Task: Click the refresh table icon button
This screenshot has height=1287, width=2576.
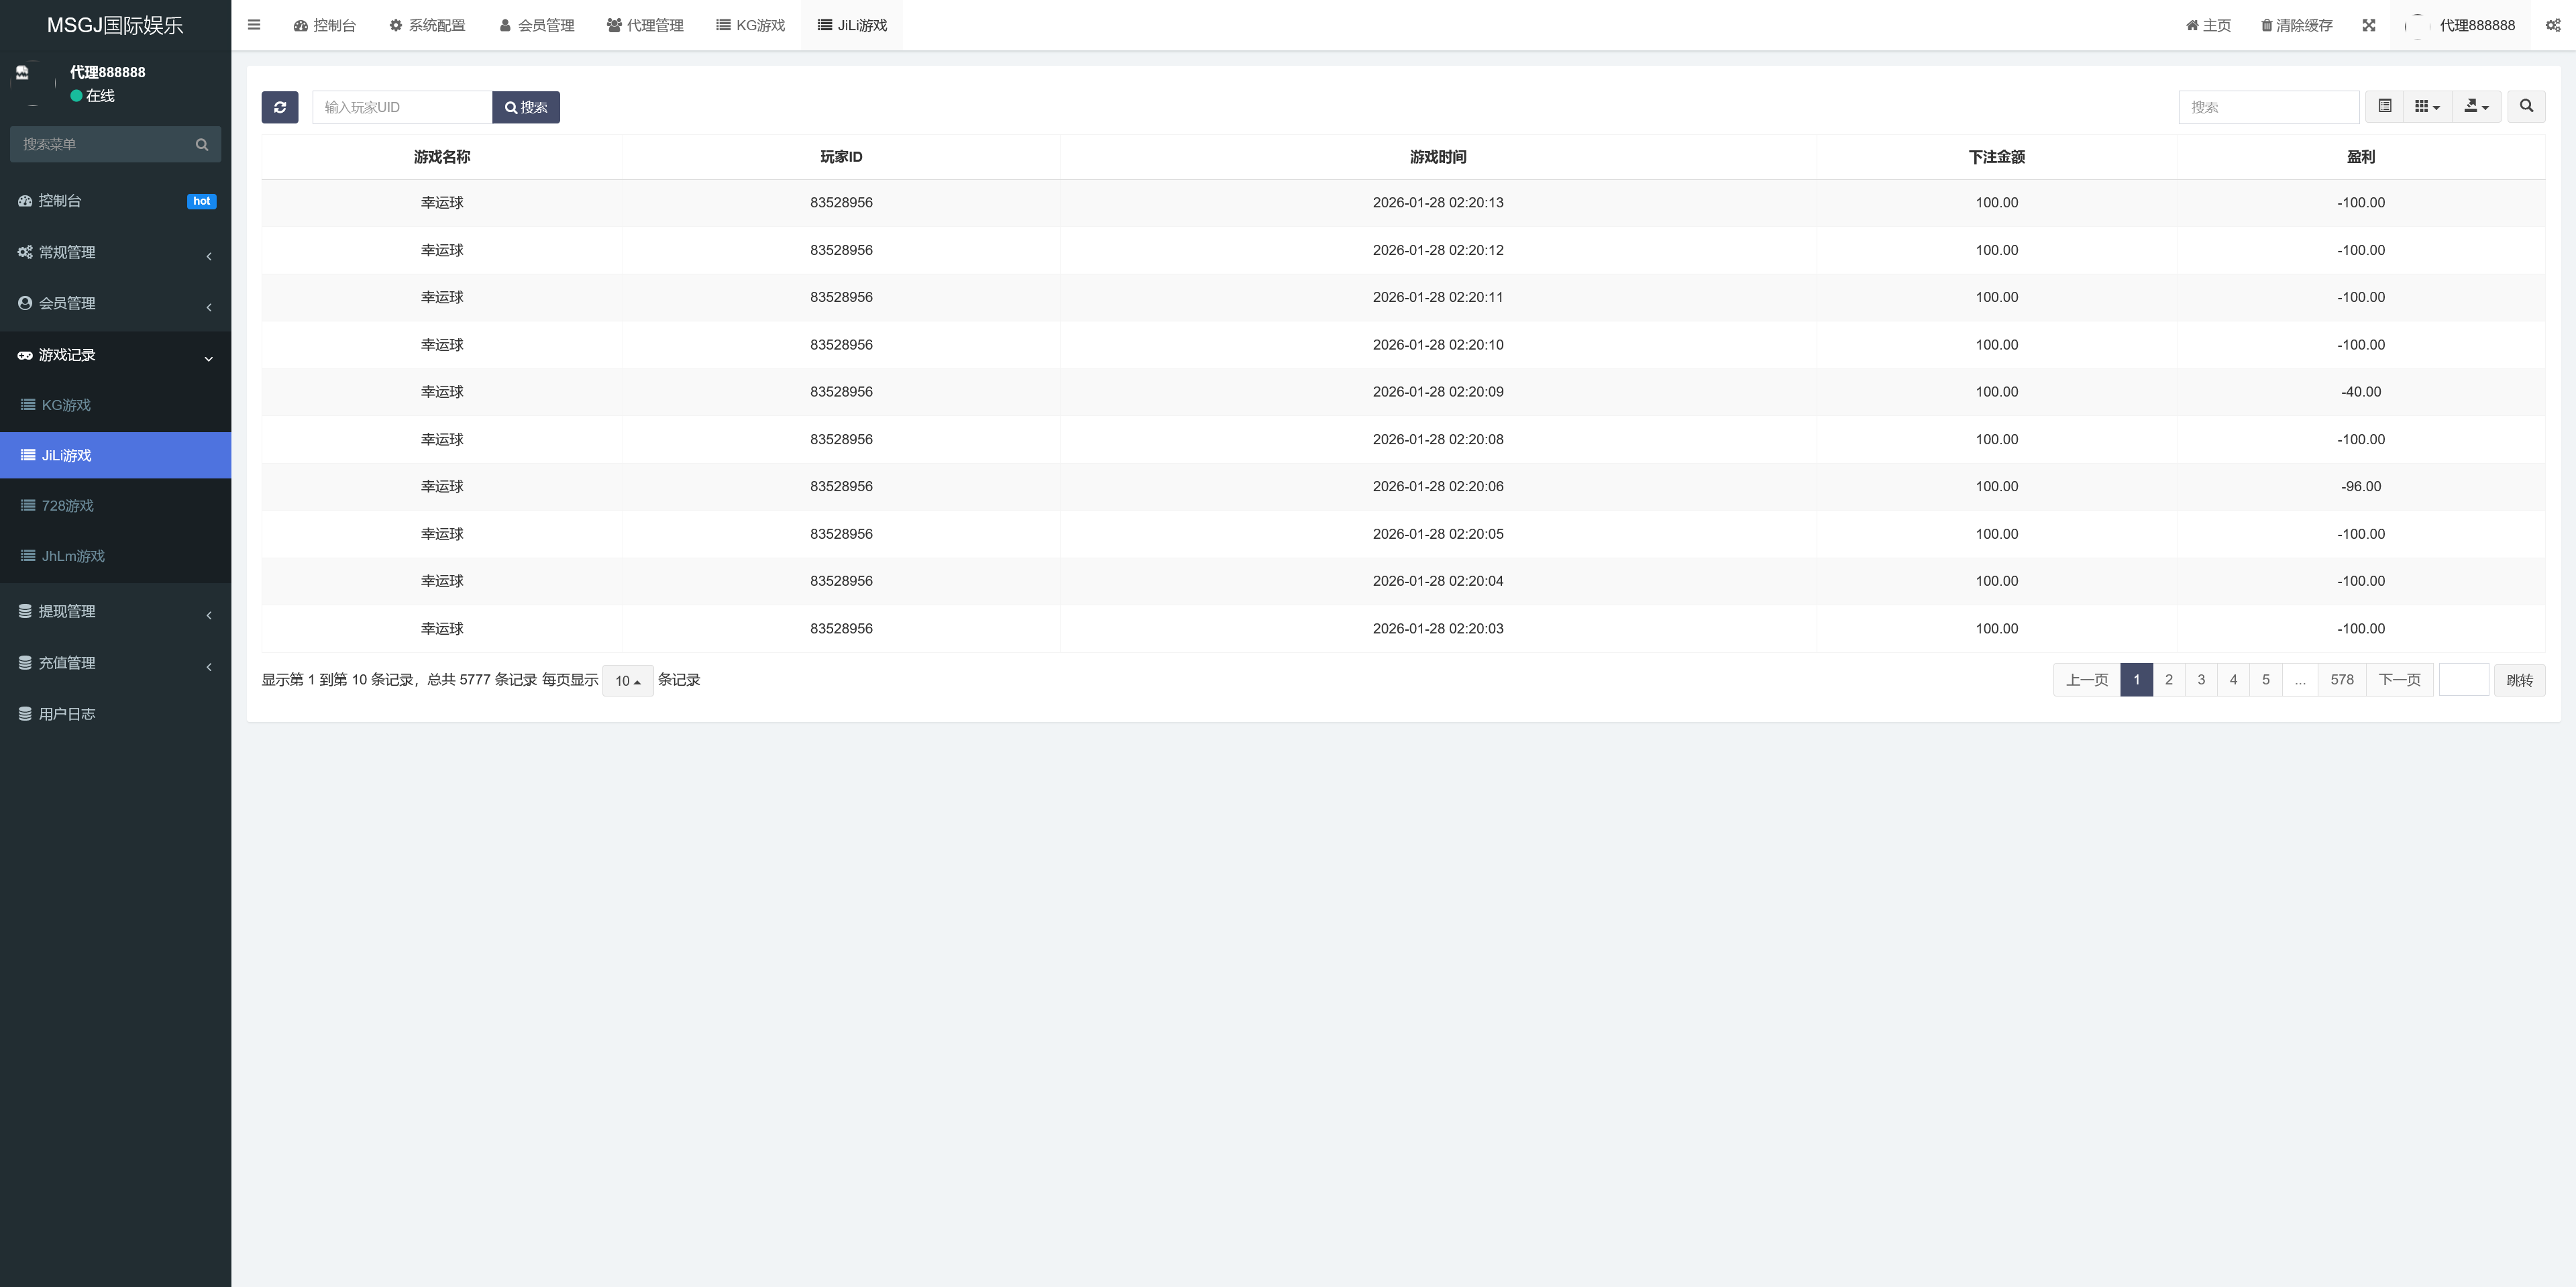Action: click(280, 107)
